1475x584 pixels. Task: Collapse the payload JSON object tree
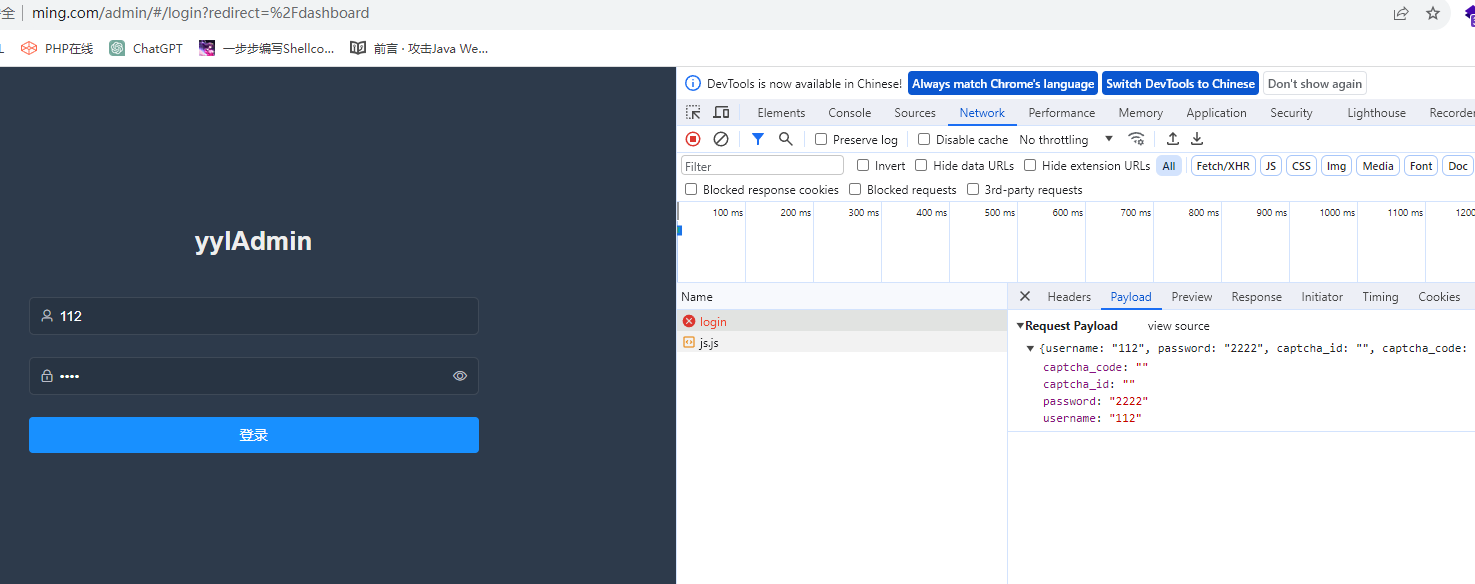coord(1031,349)
